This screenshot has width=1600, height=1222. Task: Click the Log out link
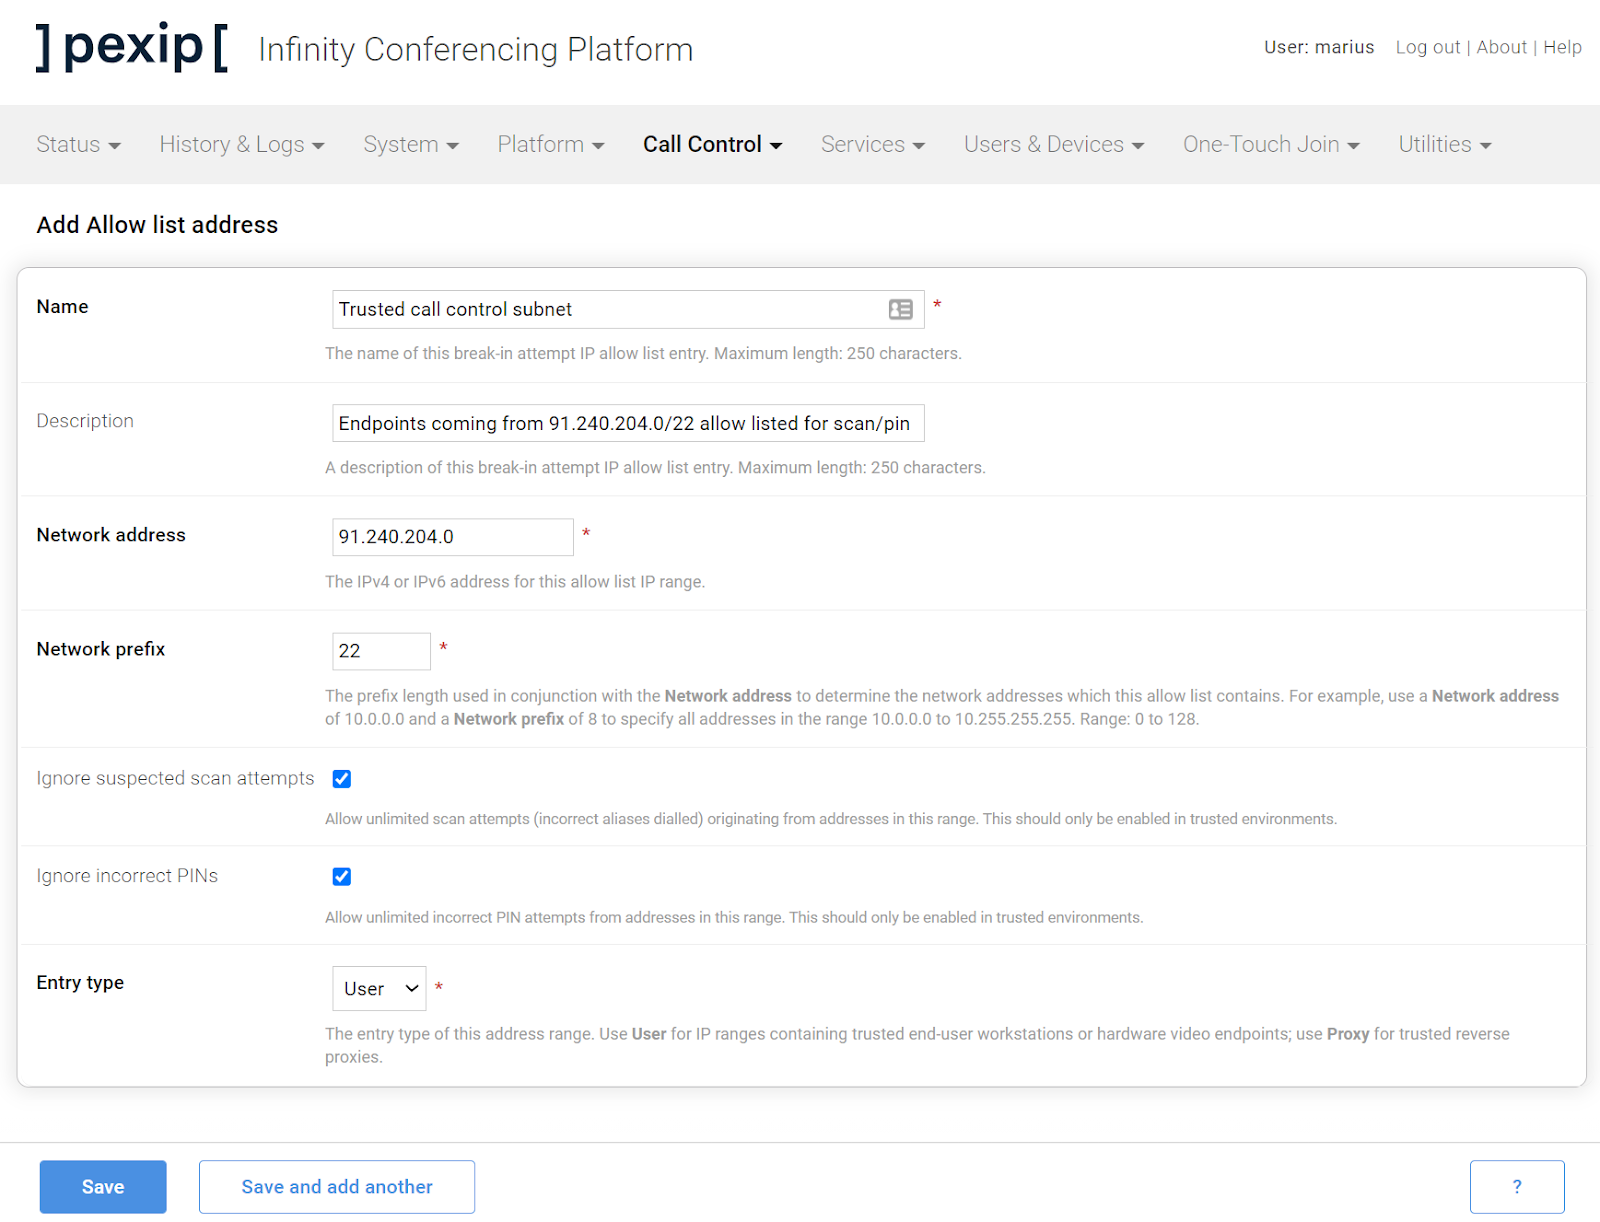pyautogui.click(x=1427, y=47)
